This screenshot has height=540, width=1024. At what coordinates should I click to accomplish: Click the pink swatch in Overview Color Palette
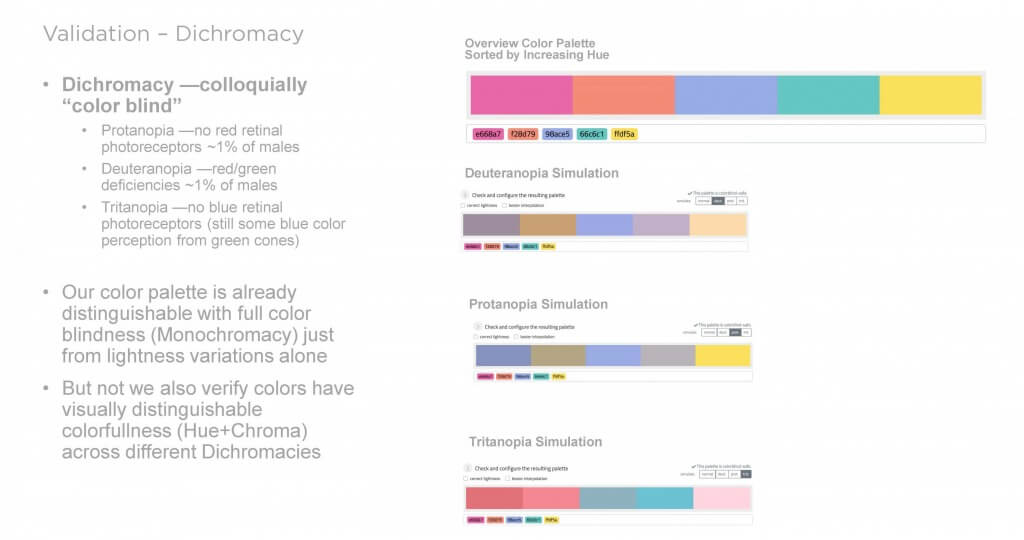click(x=522, y=95)
